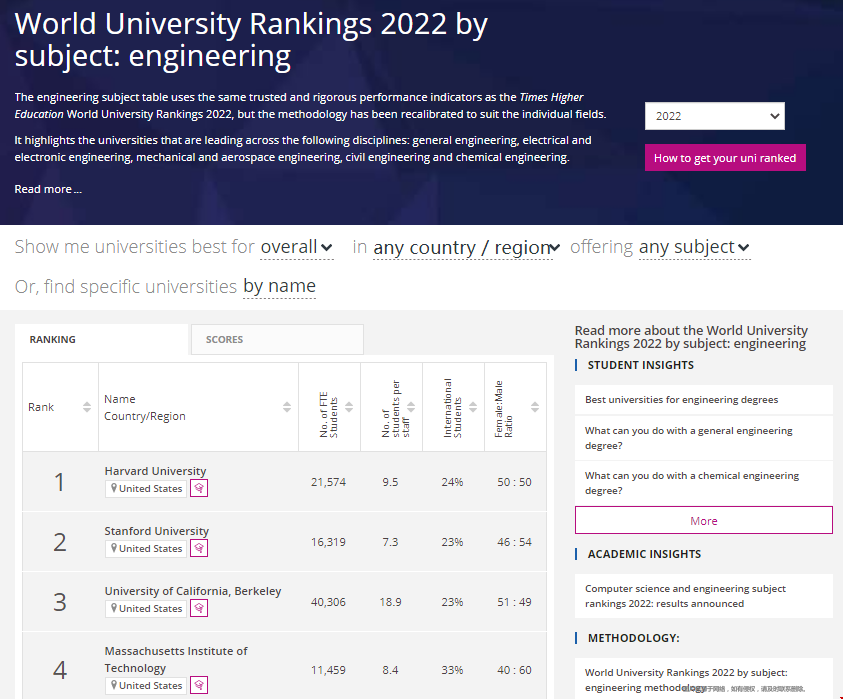The image size is (843, 699).
Task: Expand the 'overall' best-for dropdown
Action: click(x=296, y=247)
